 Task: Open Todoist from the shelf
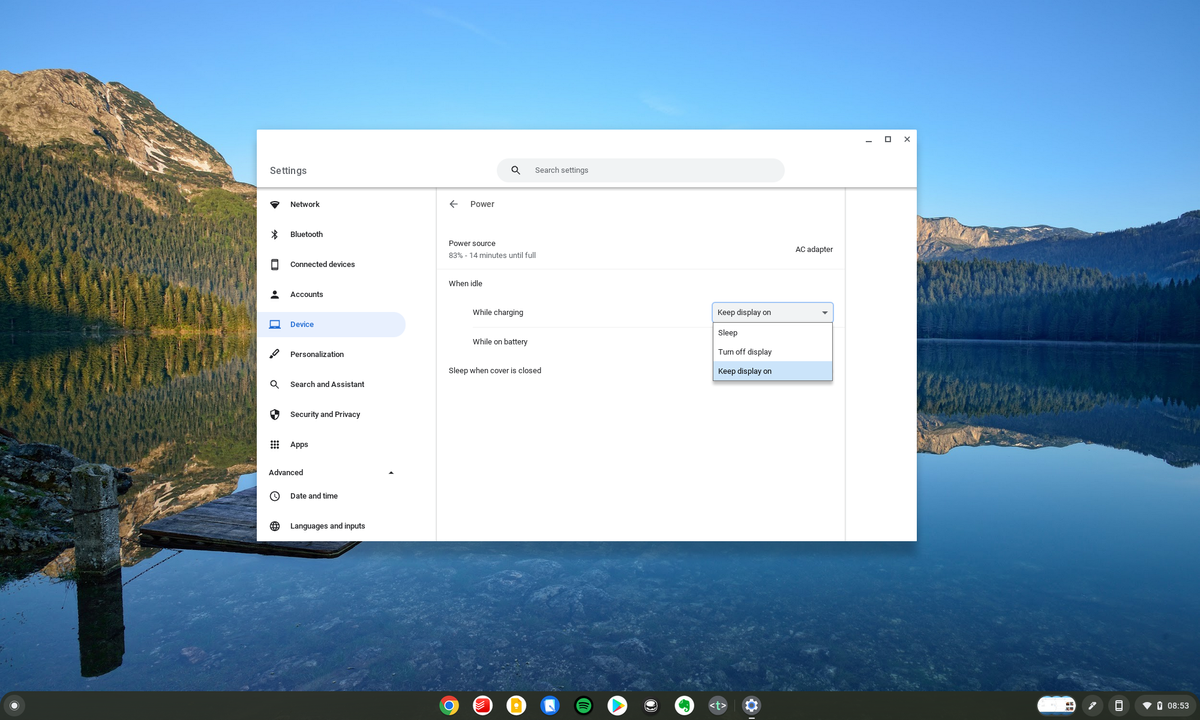click(x=483, y=705)
